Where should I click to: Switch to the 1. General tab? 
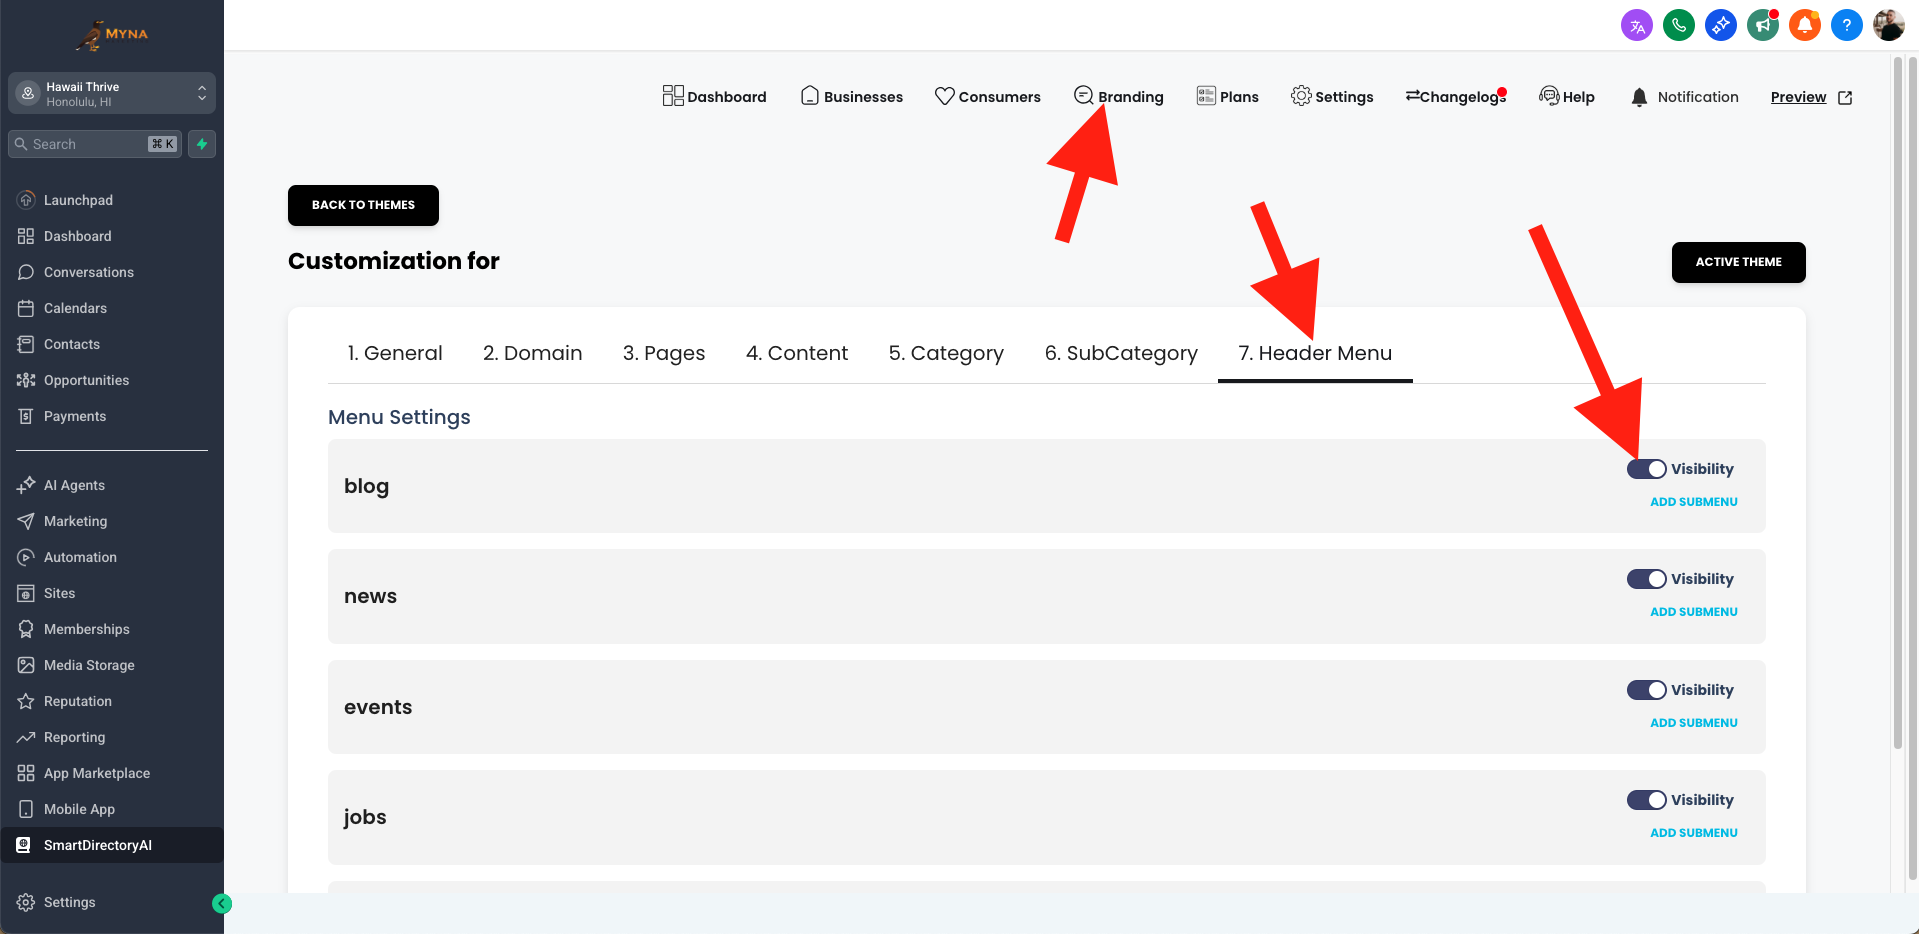click(395, 353)
